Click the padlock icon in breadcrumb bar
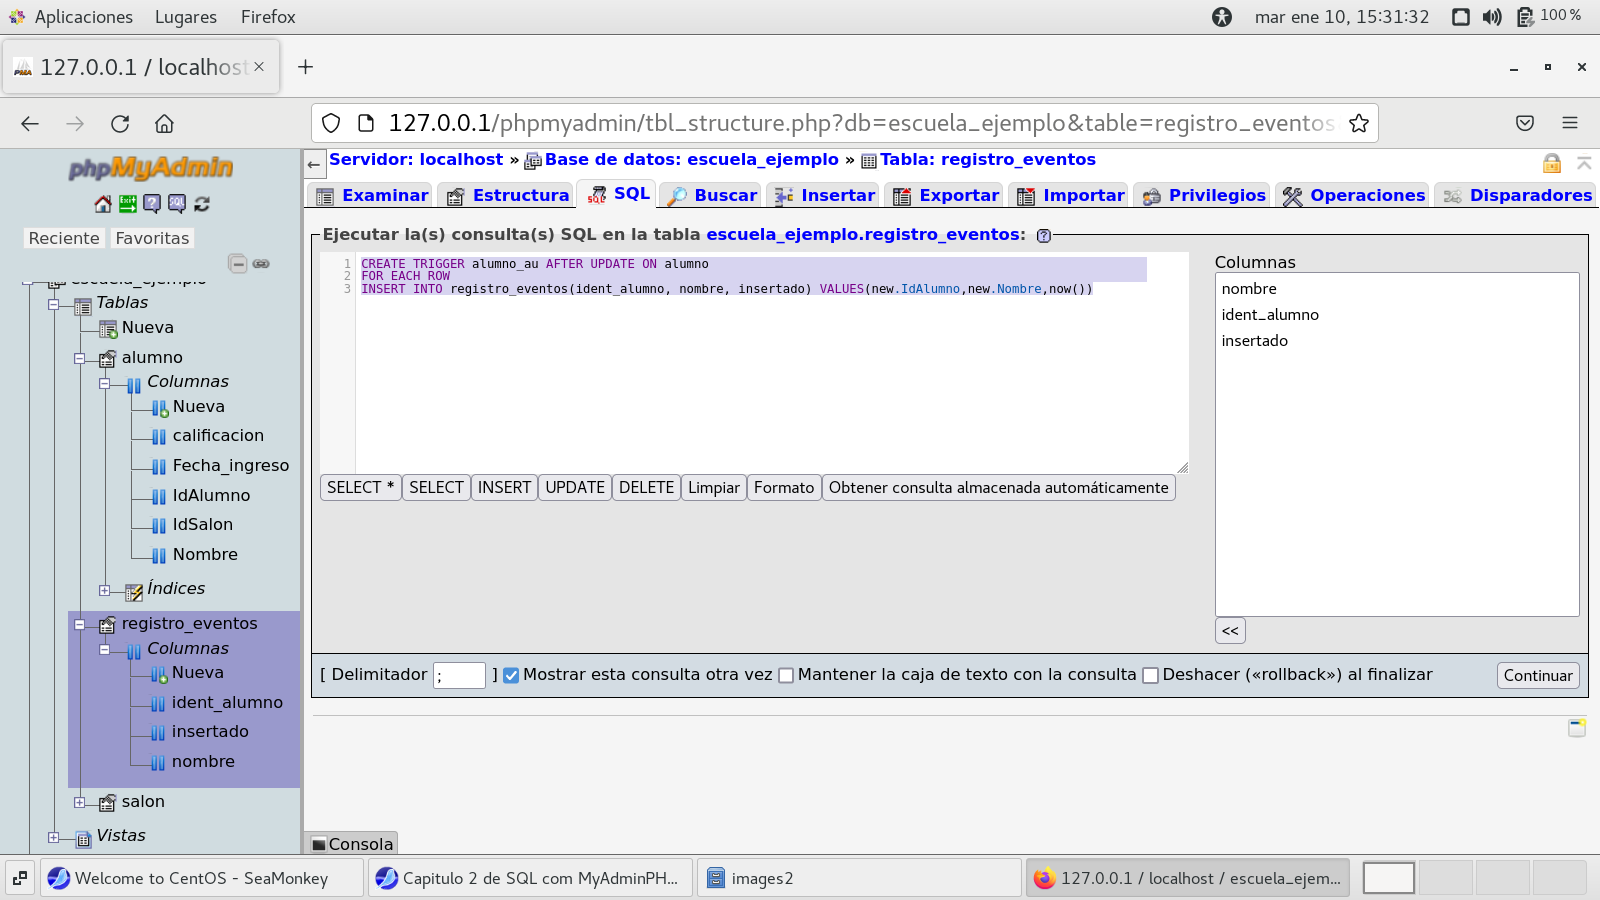Screen dimensions: 1600x900 pyautogui.click(x=1551, y=163)
